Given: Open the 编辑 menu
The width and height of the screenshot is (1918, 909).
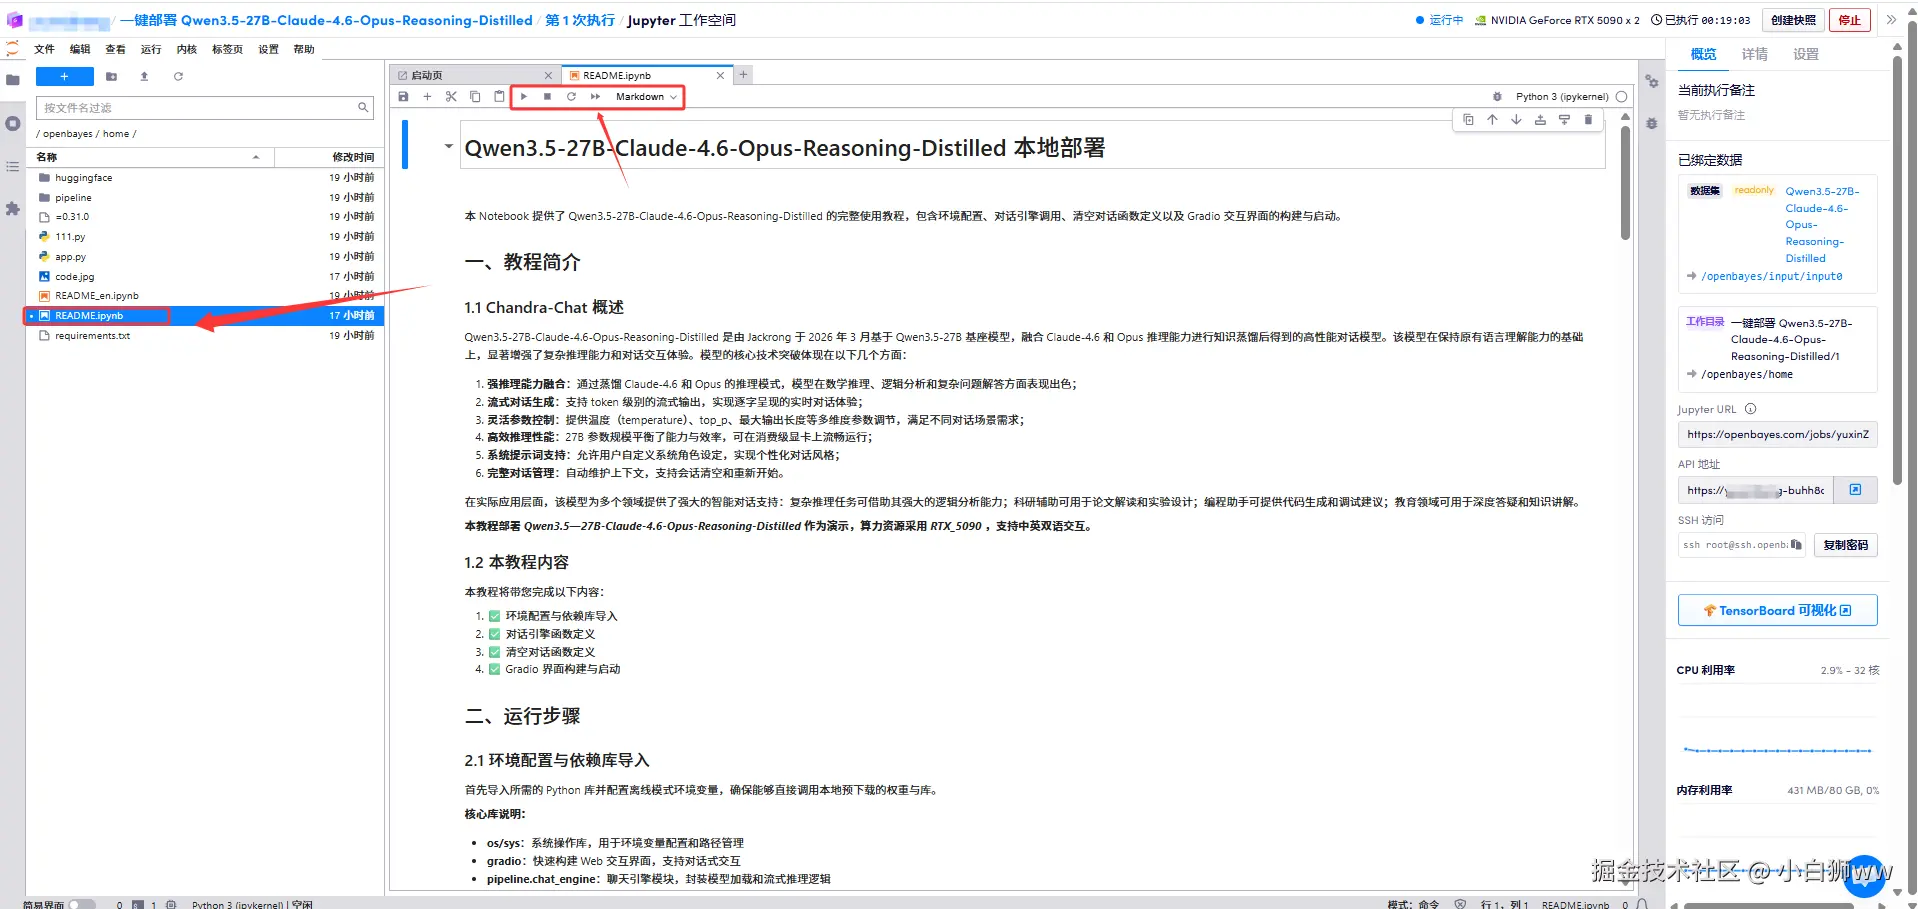Looking at the screenshot, I should pyautogui.click(x=80, y=49).
